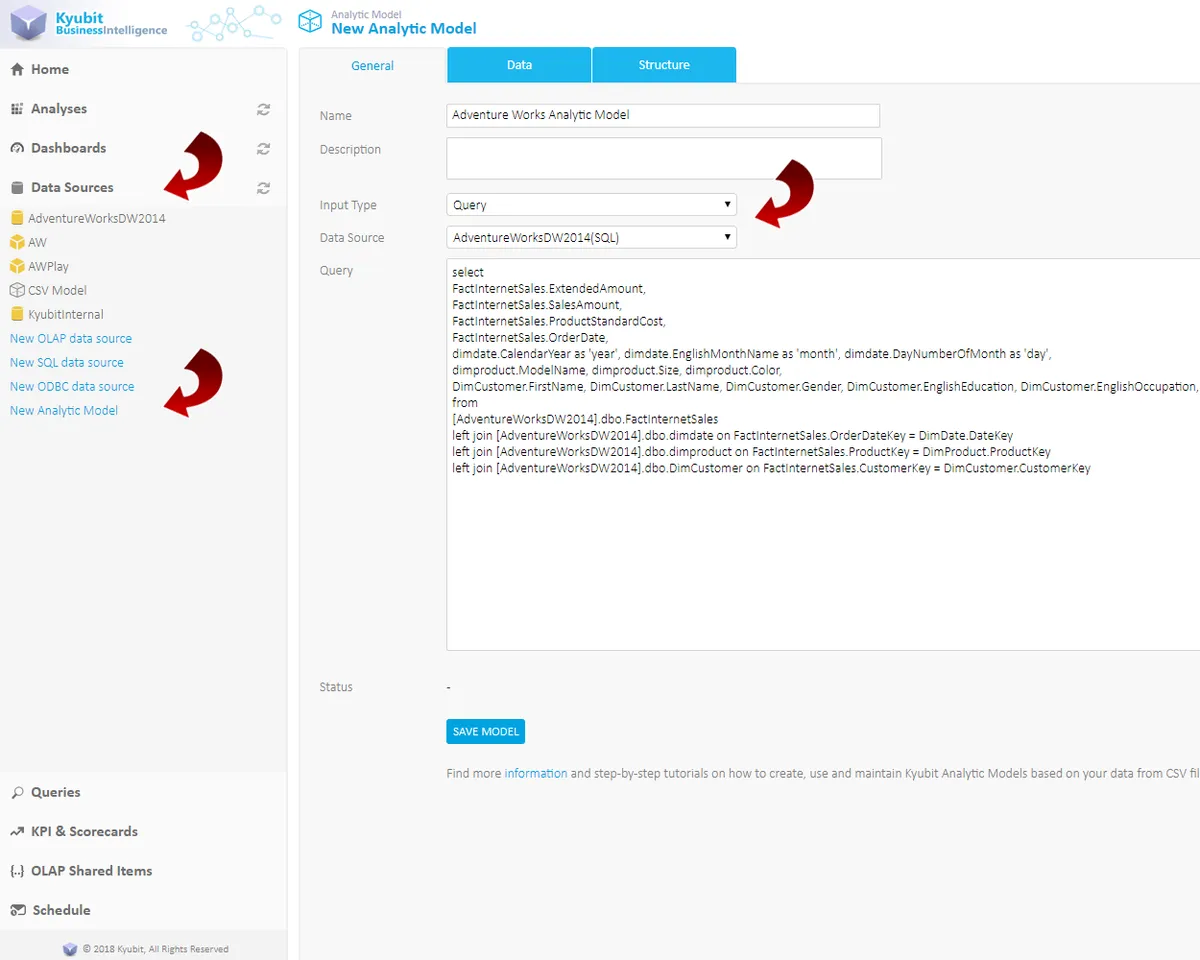Image resolution: width=1200 pixels, height=960 pixels.
Task: Open the Analyses section
Action: pyautogui.click(x=59, y=109)
